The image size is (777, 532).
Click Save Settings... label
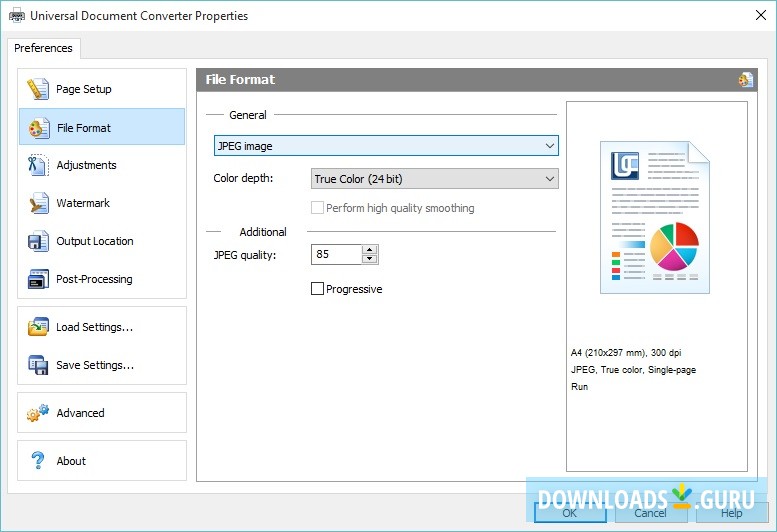tap(95, 366)
